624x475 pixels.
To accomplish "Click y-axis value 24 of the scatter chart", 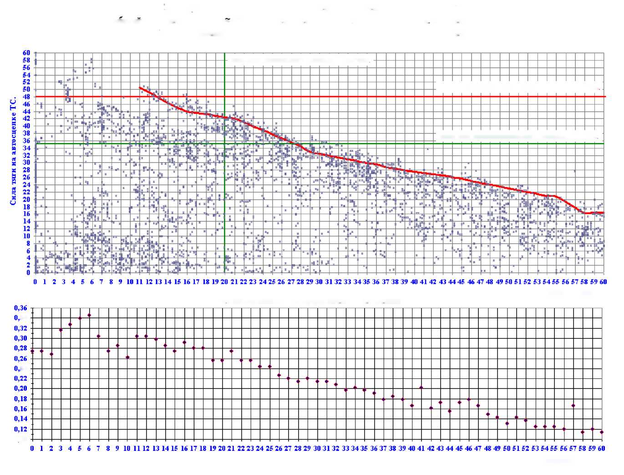I will coord(26,185).
